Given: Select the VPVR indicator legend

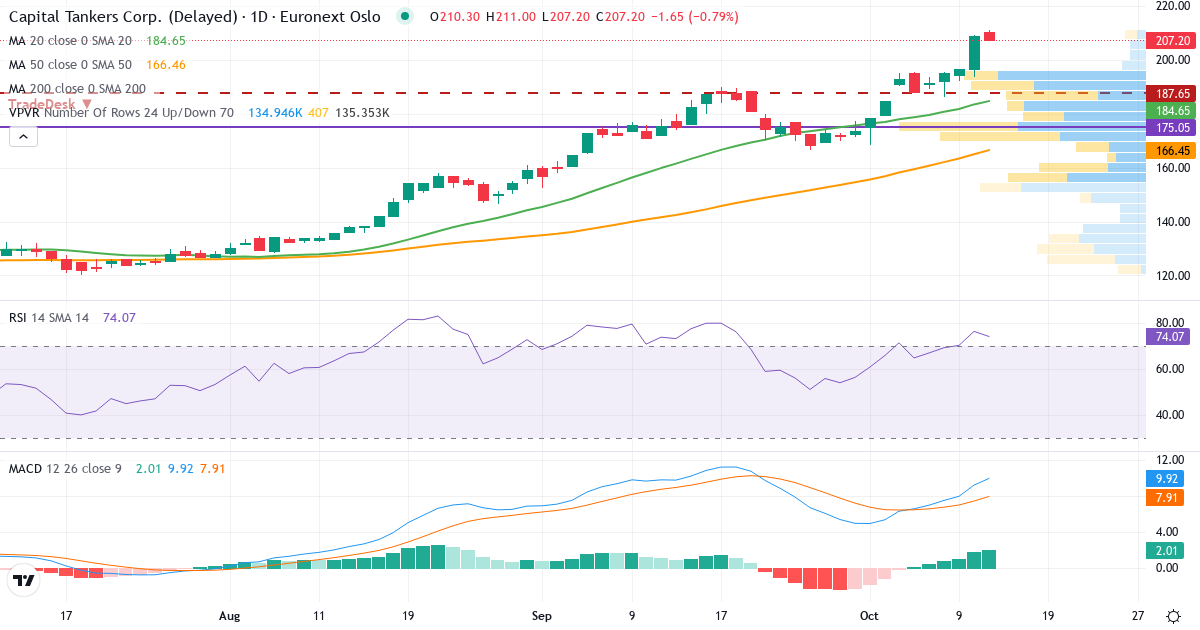Looking at the screenshot, I should [121, 113].
